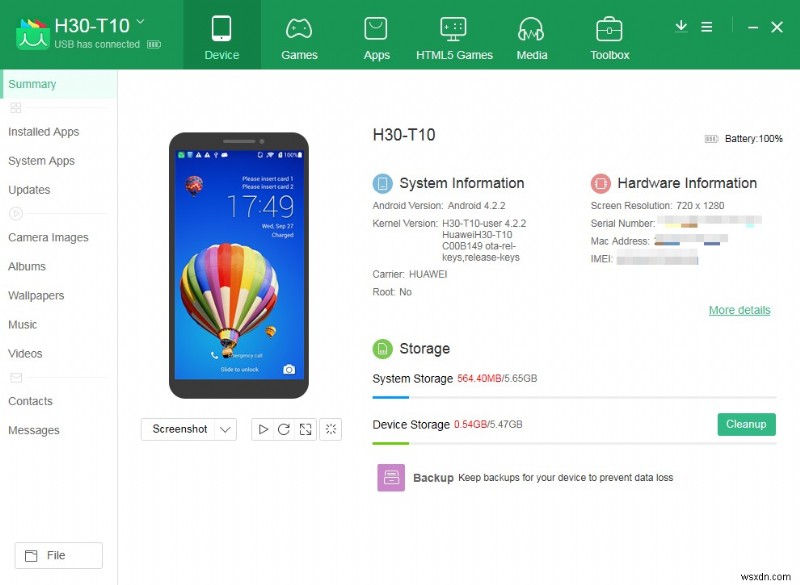This screenshot has height=585, width=800.
Task: Open the download manager icon
Action: click(x=681, y=27)
